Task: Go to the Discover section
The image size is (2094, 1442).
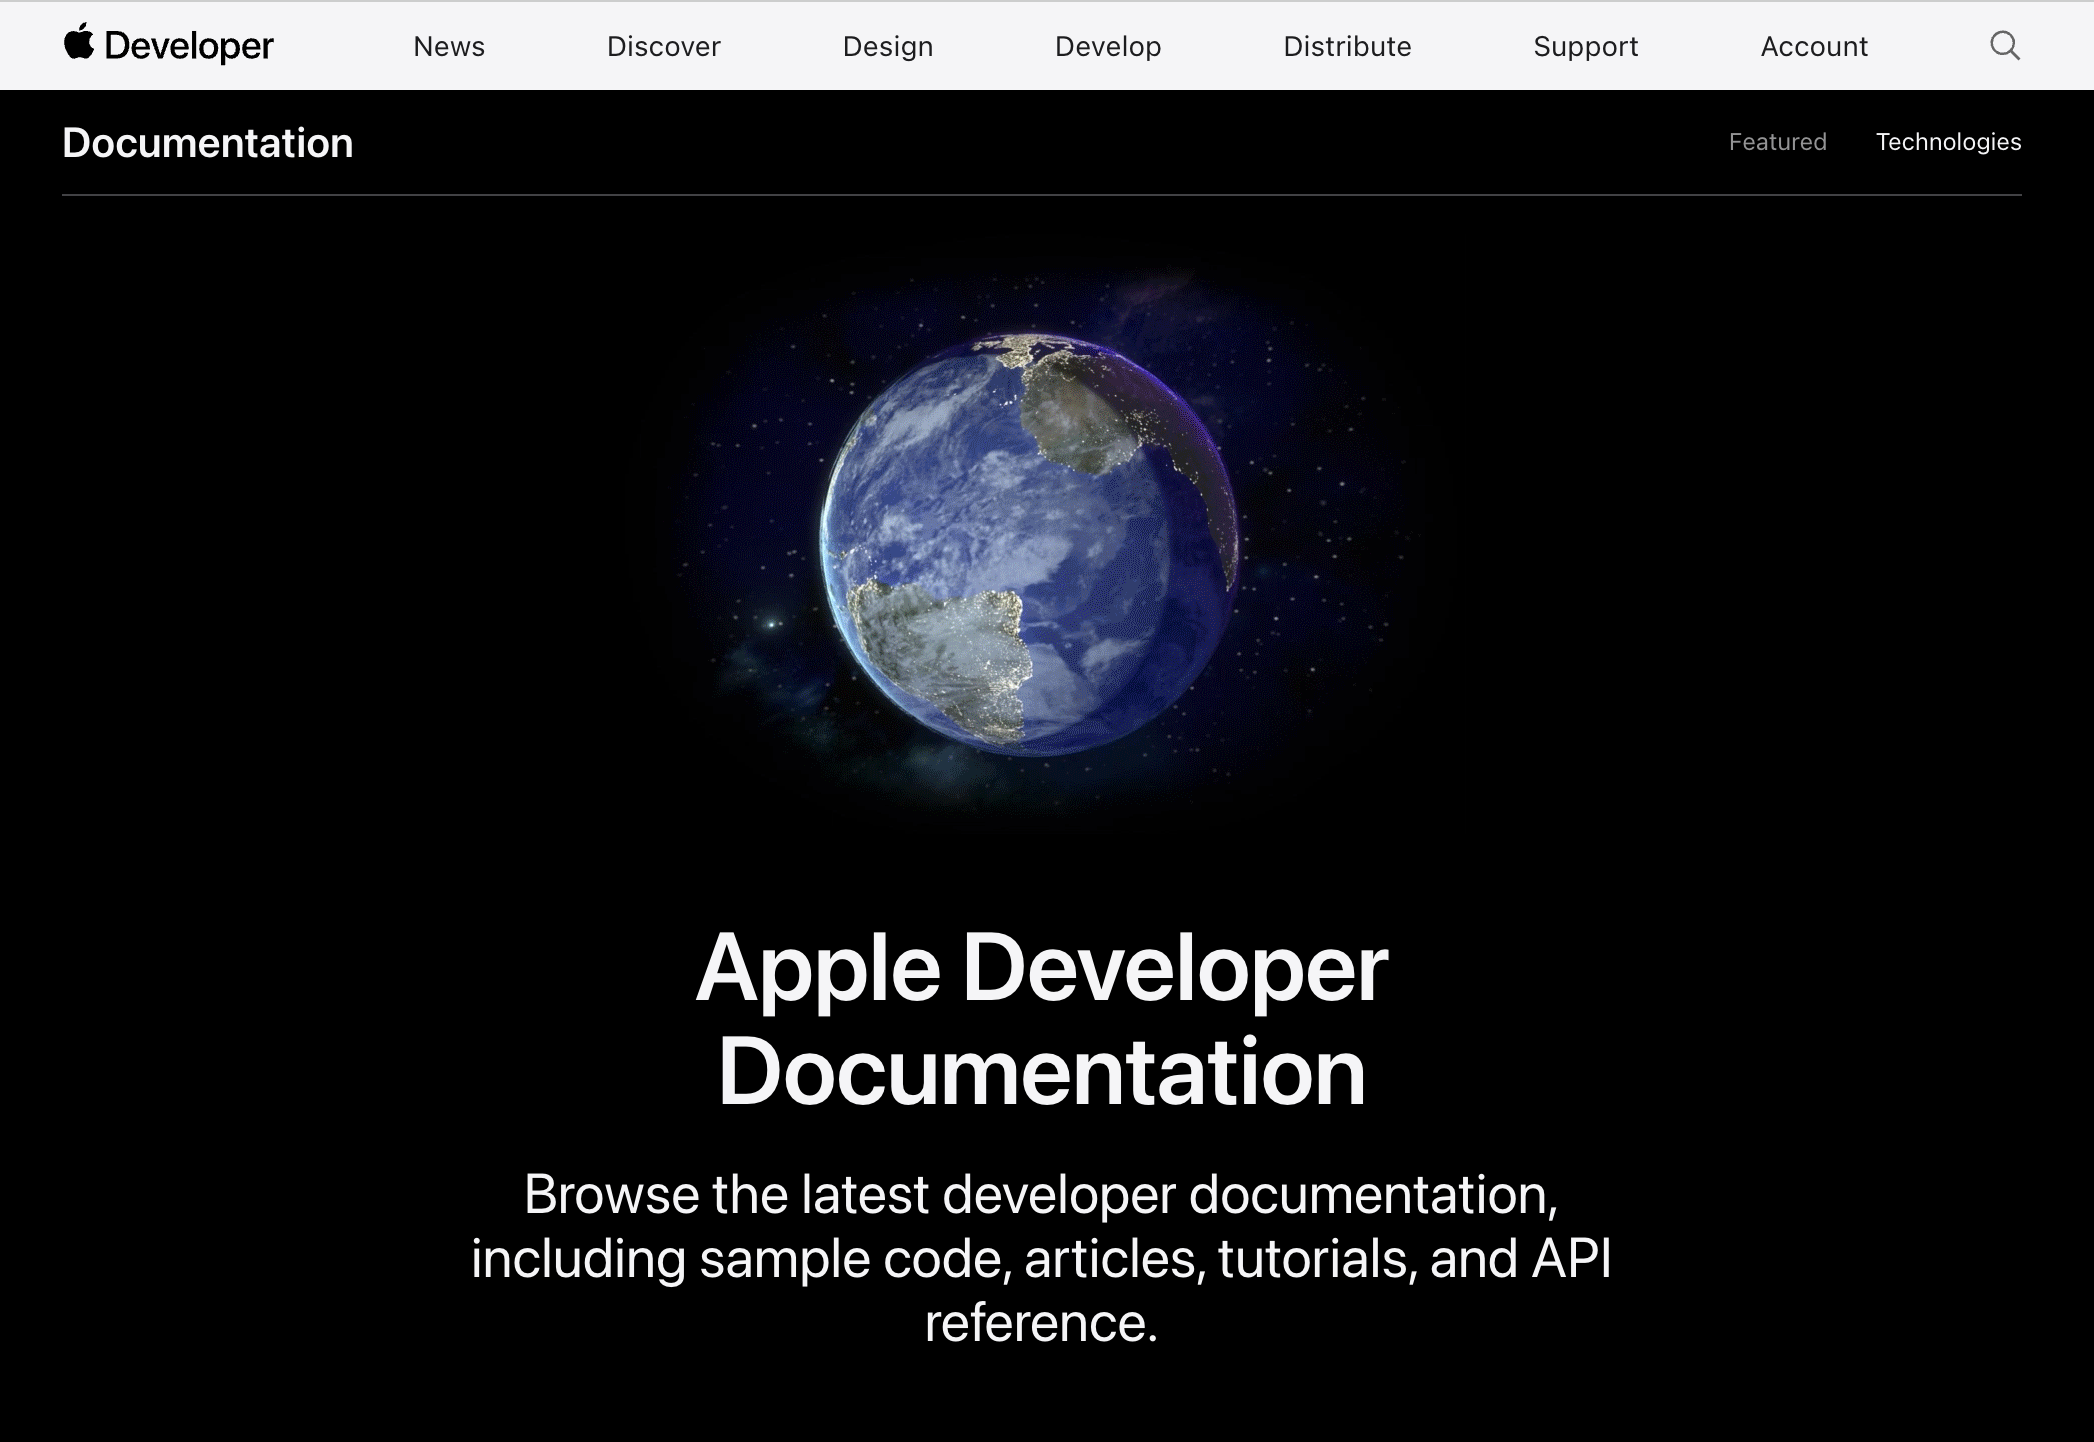Action: [663, 46]
